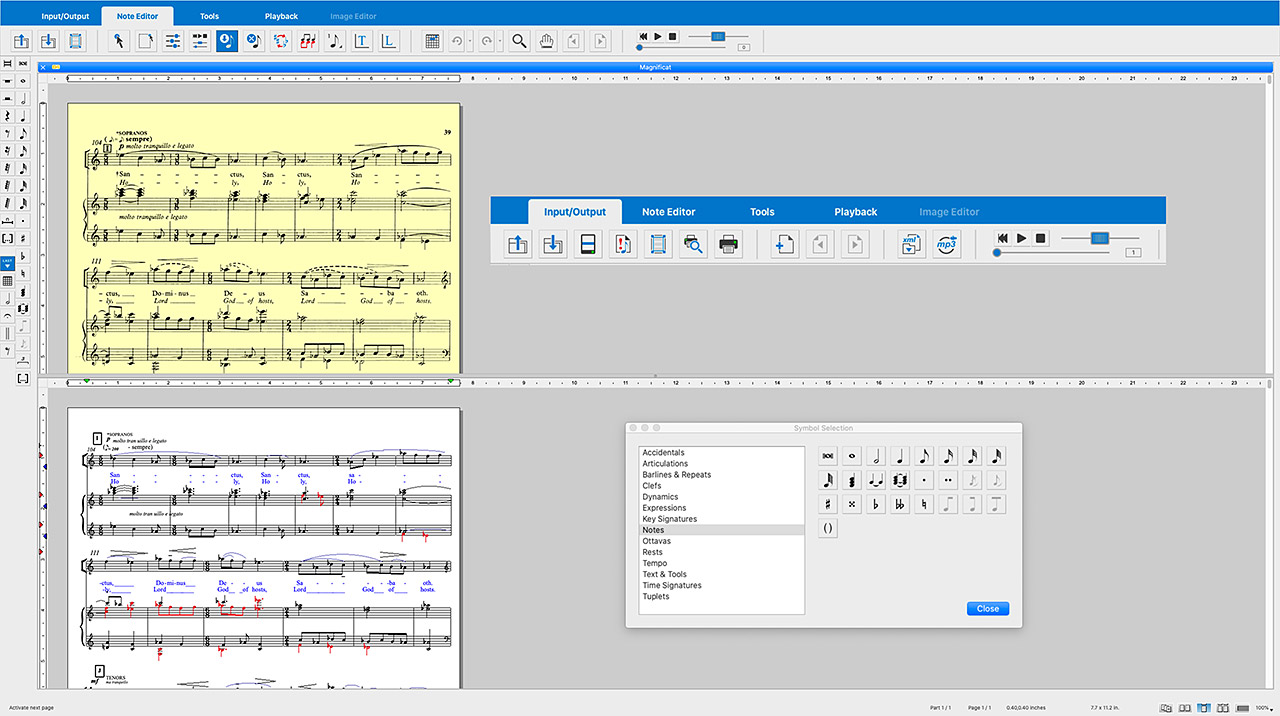Pick the double whole note symbol in Symbol Selection

tap(828, 455)
